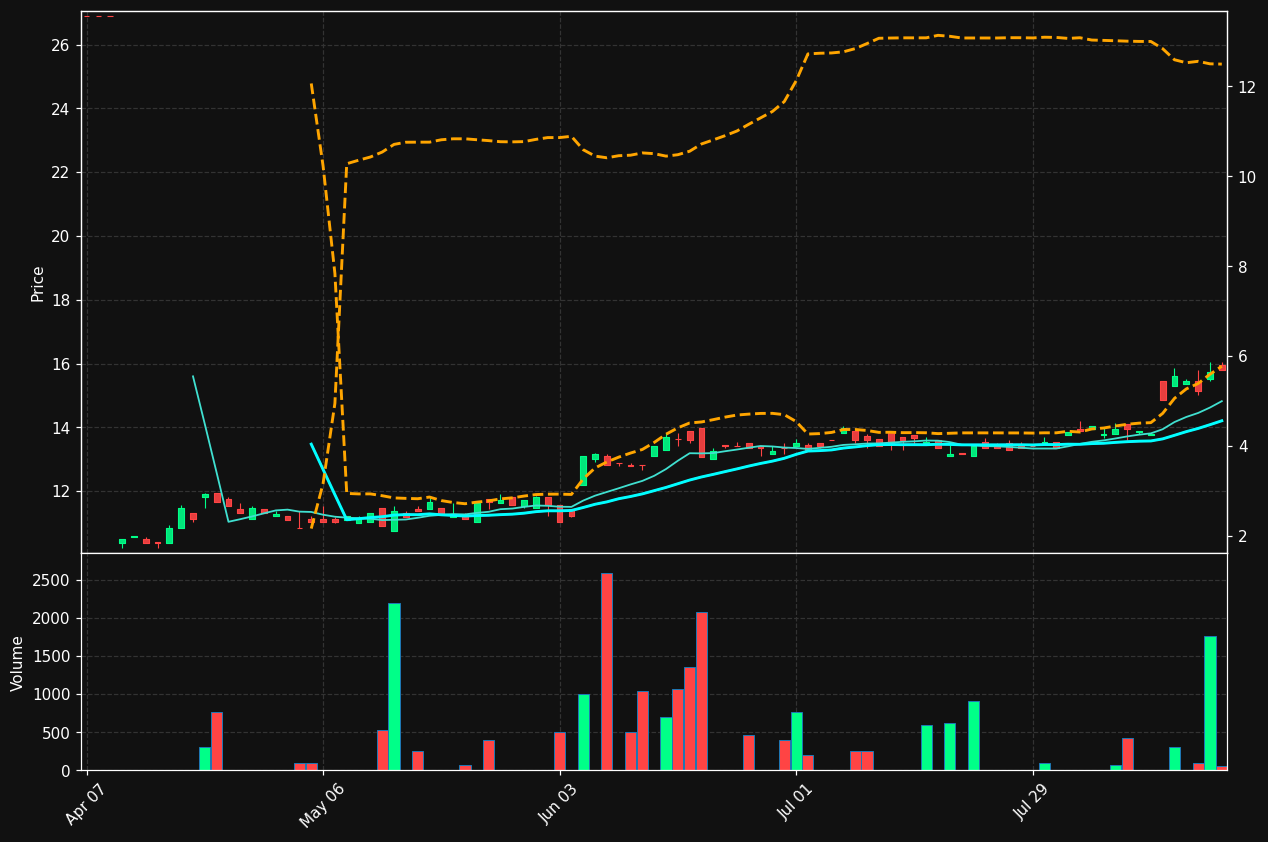Click the 'Jul 29' date label
The image size is (1268, 842).
pos(1032,802)
